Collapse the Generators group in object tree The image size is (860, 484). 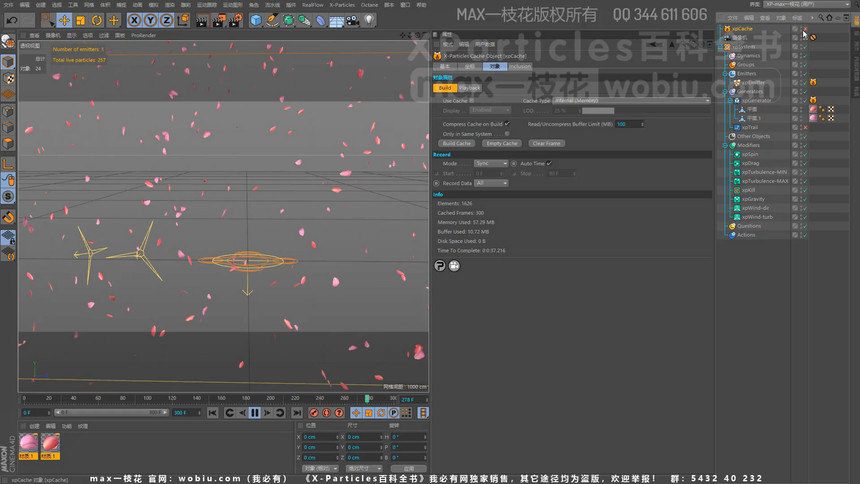[x=725, y=92]
